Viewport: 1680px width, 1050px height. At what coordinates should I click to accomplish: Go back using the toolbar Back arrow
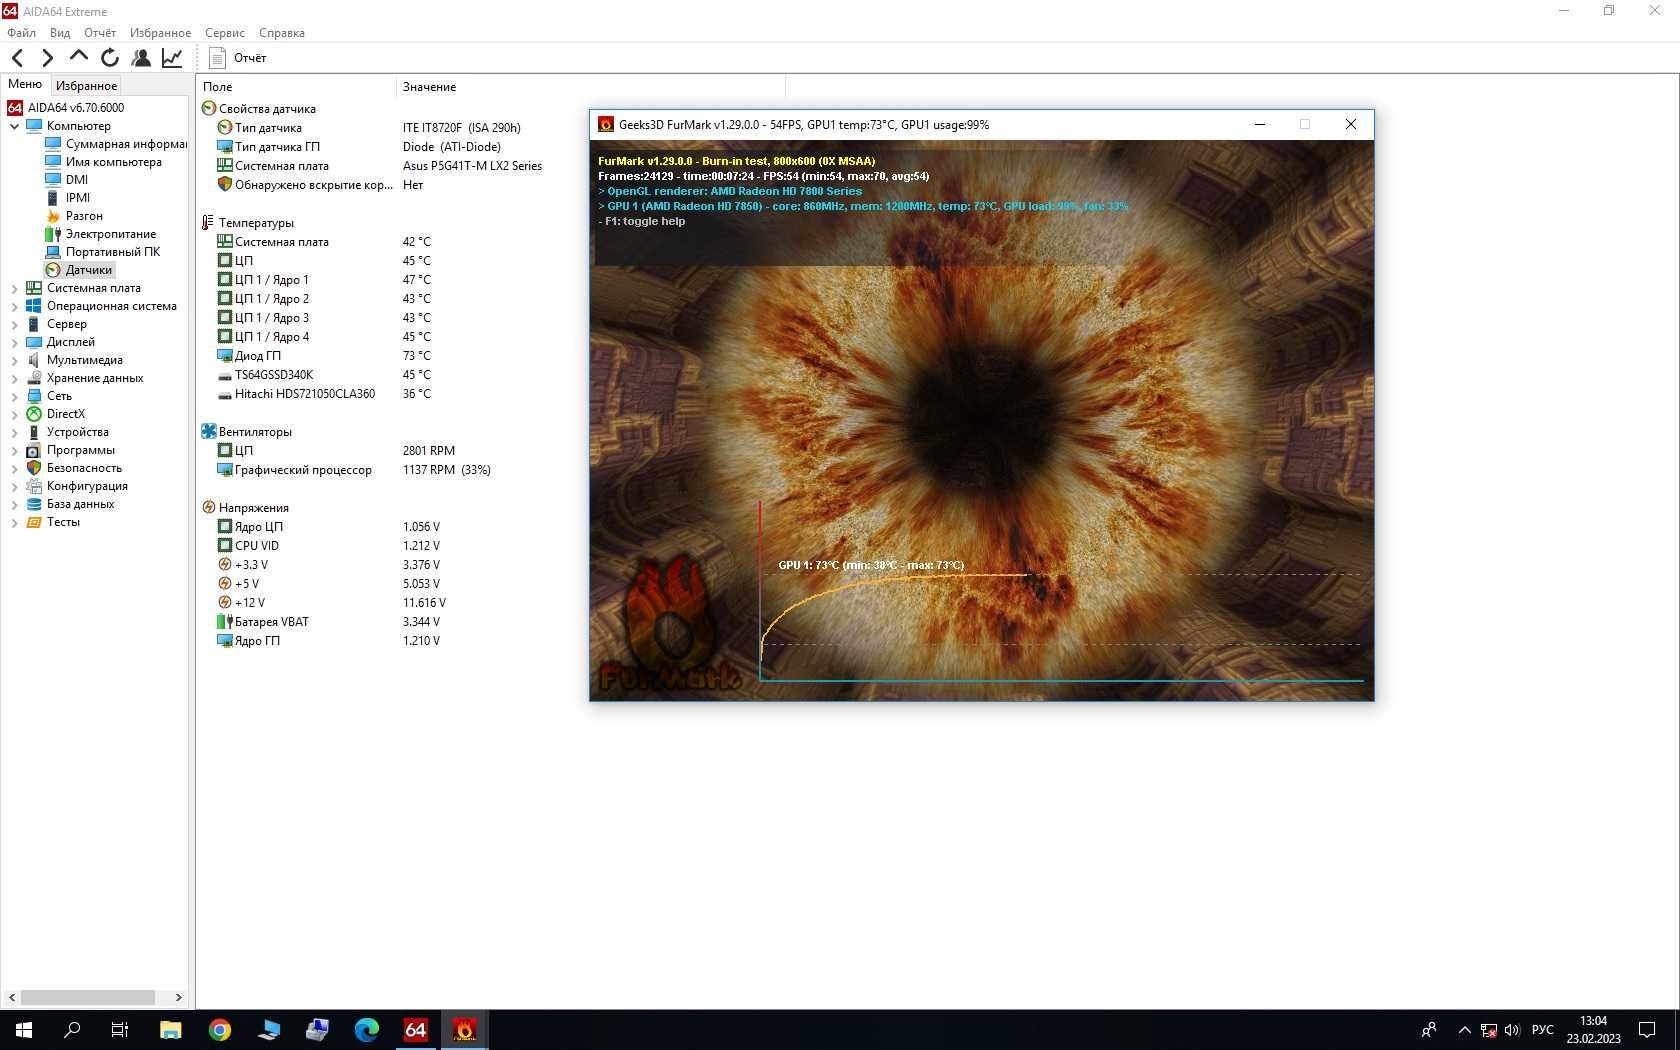click(x=17, y=58)
